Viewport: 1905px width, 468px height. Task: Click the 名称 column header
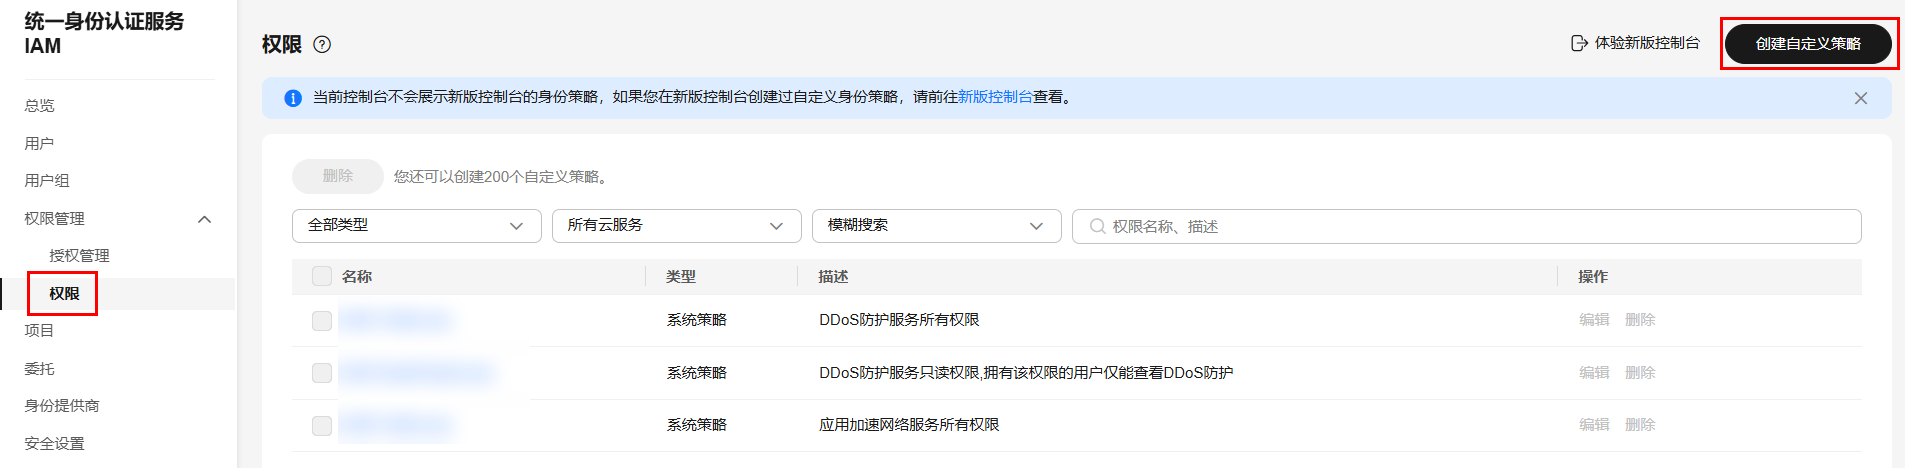[x=357, y=277]
